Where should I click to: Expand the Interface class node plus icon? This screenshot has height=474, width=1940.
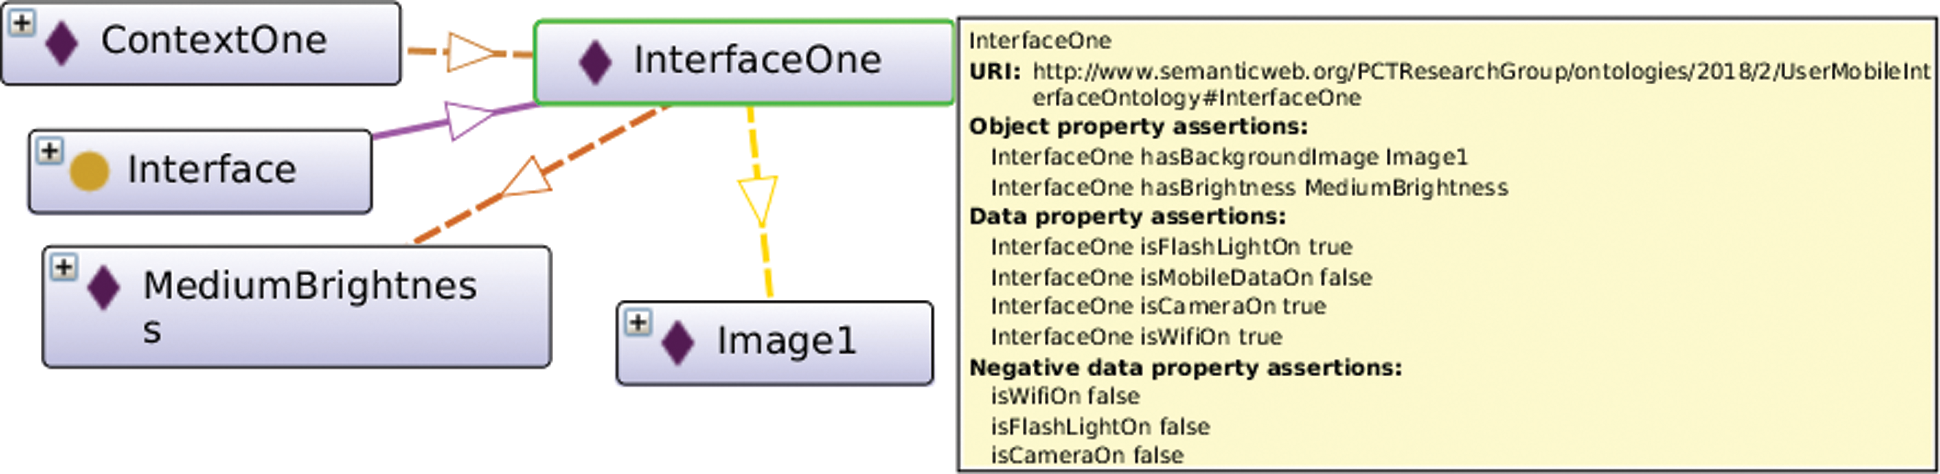(49, 151)
